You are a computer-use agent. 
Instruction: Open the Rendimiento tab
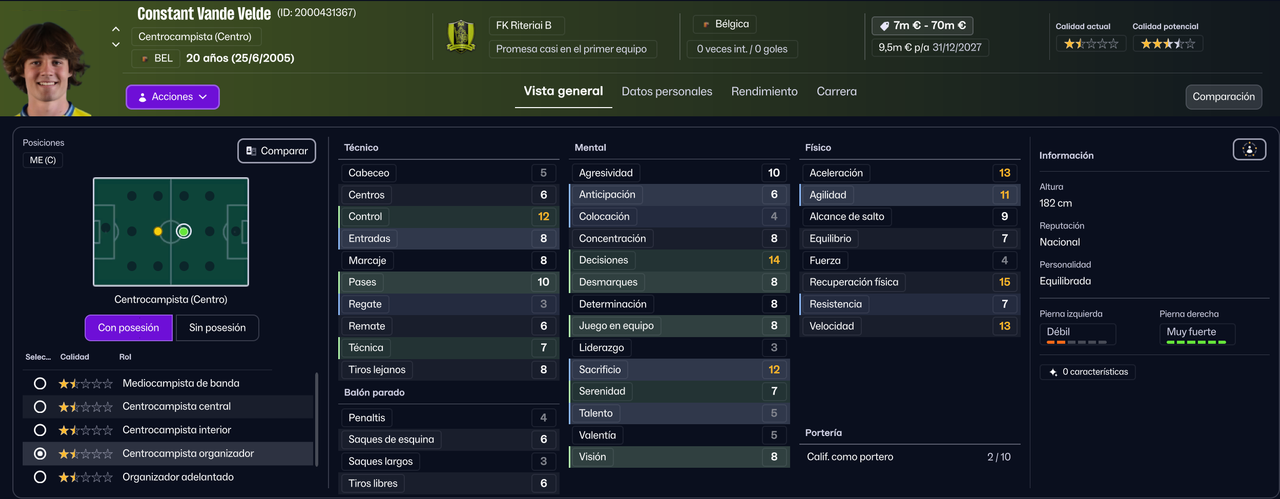pos(764,91)
